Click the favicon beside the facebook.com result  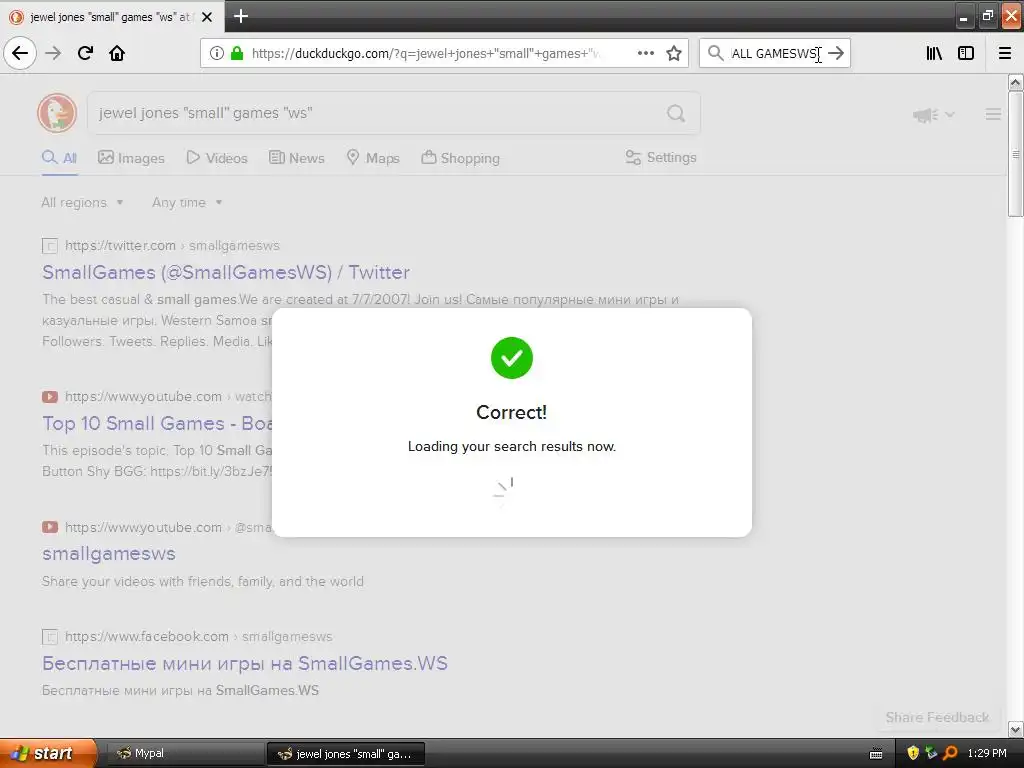[x=50, y=637]
